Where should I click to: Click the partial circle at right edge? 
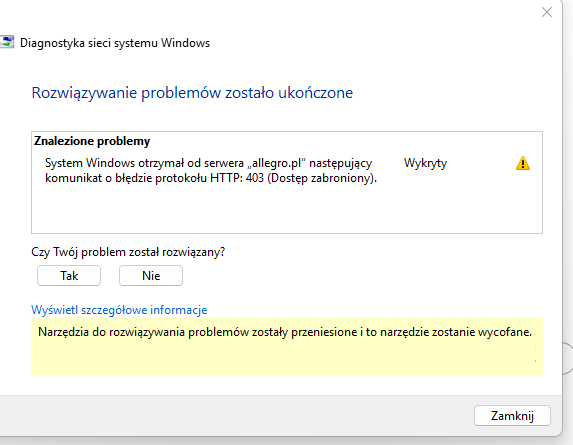tap(567, 358)
